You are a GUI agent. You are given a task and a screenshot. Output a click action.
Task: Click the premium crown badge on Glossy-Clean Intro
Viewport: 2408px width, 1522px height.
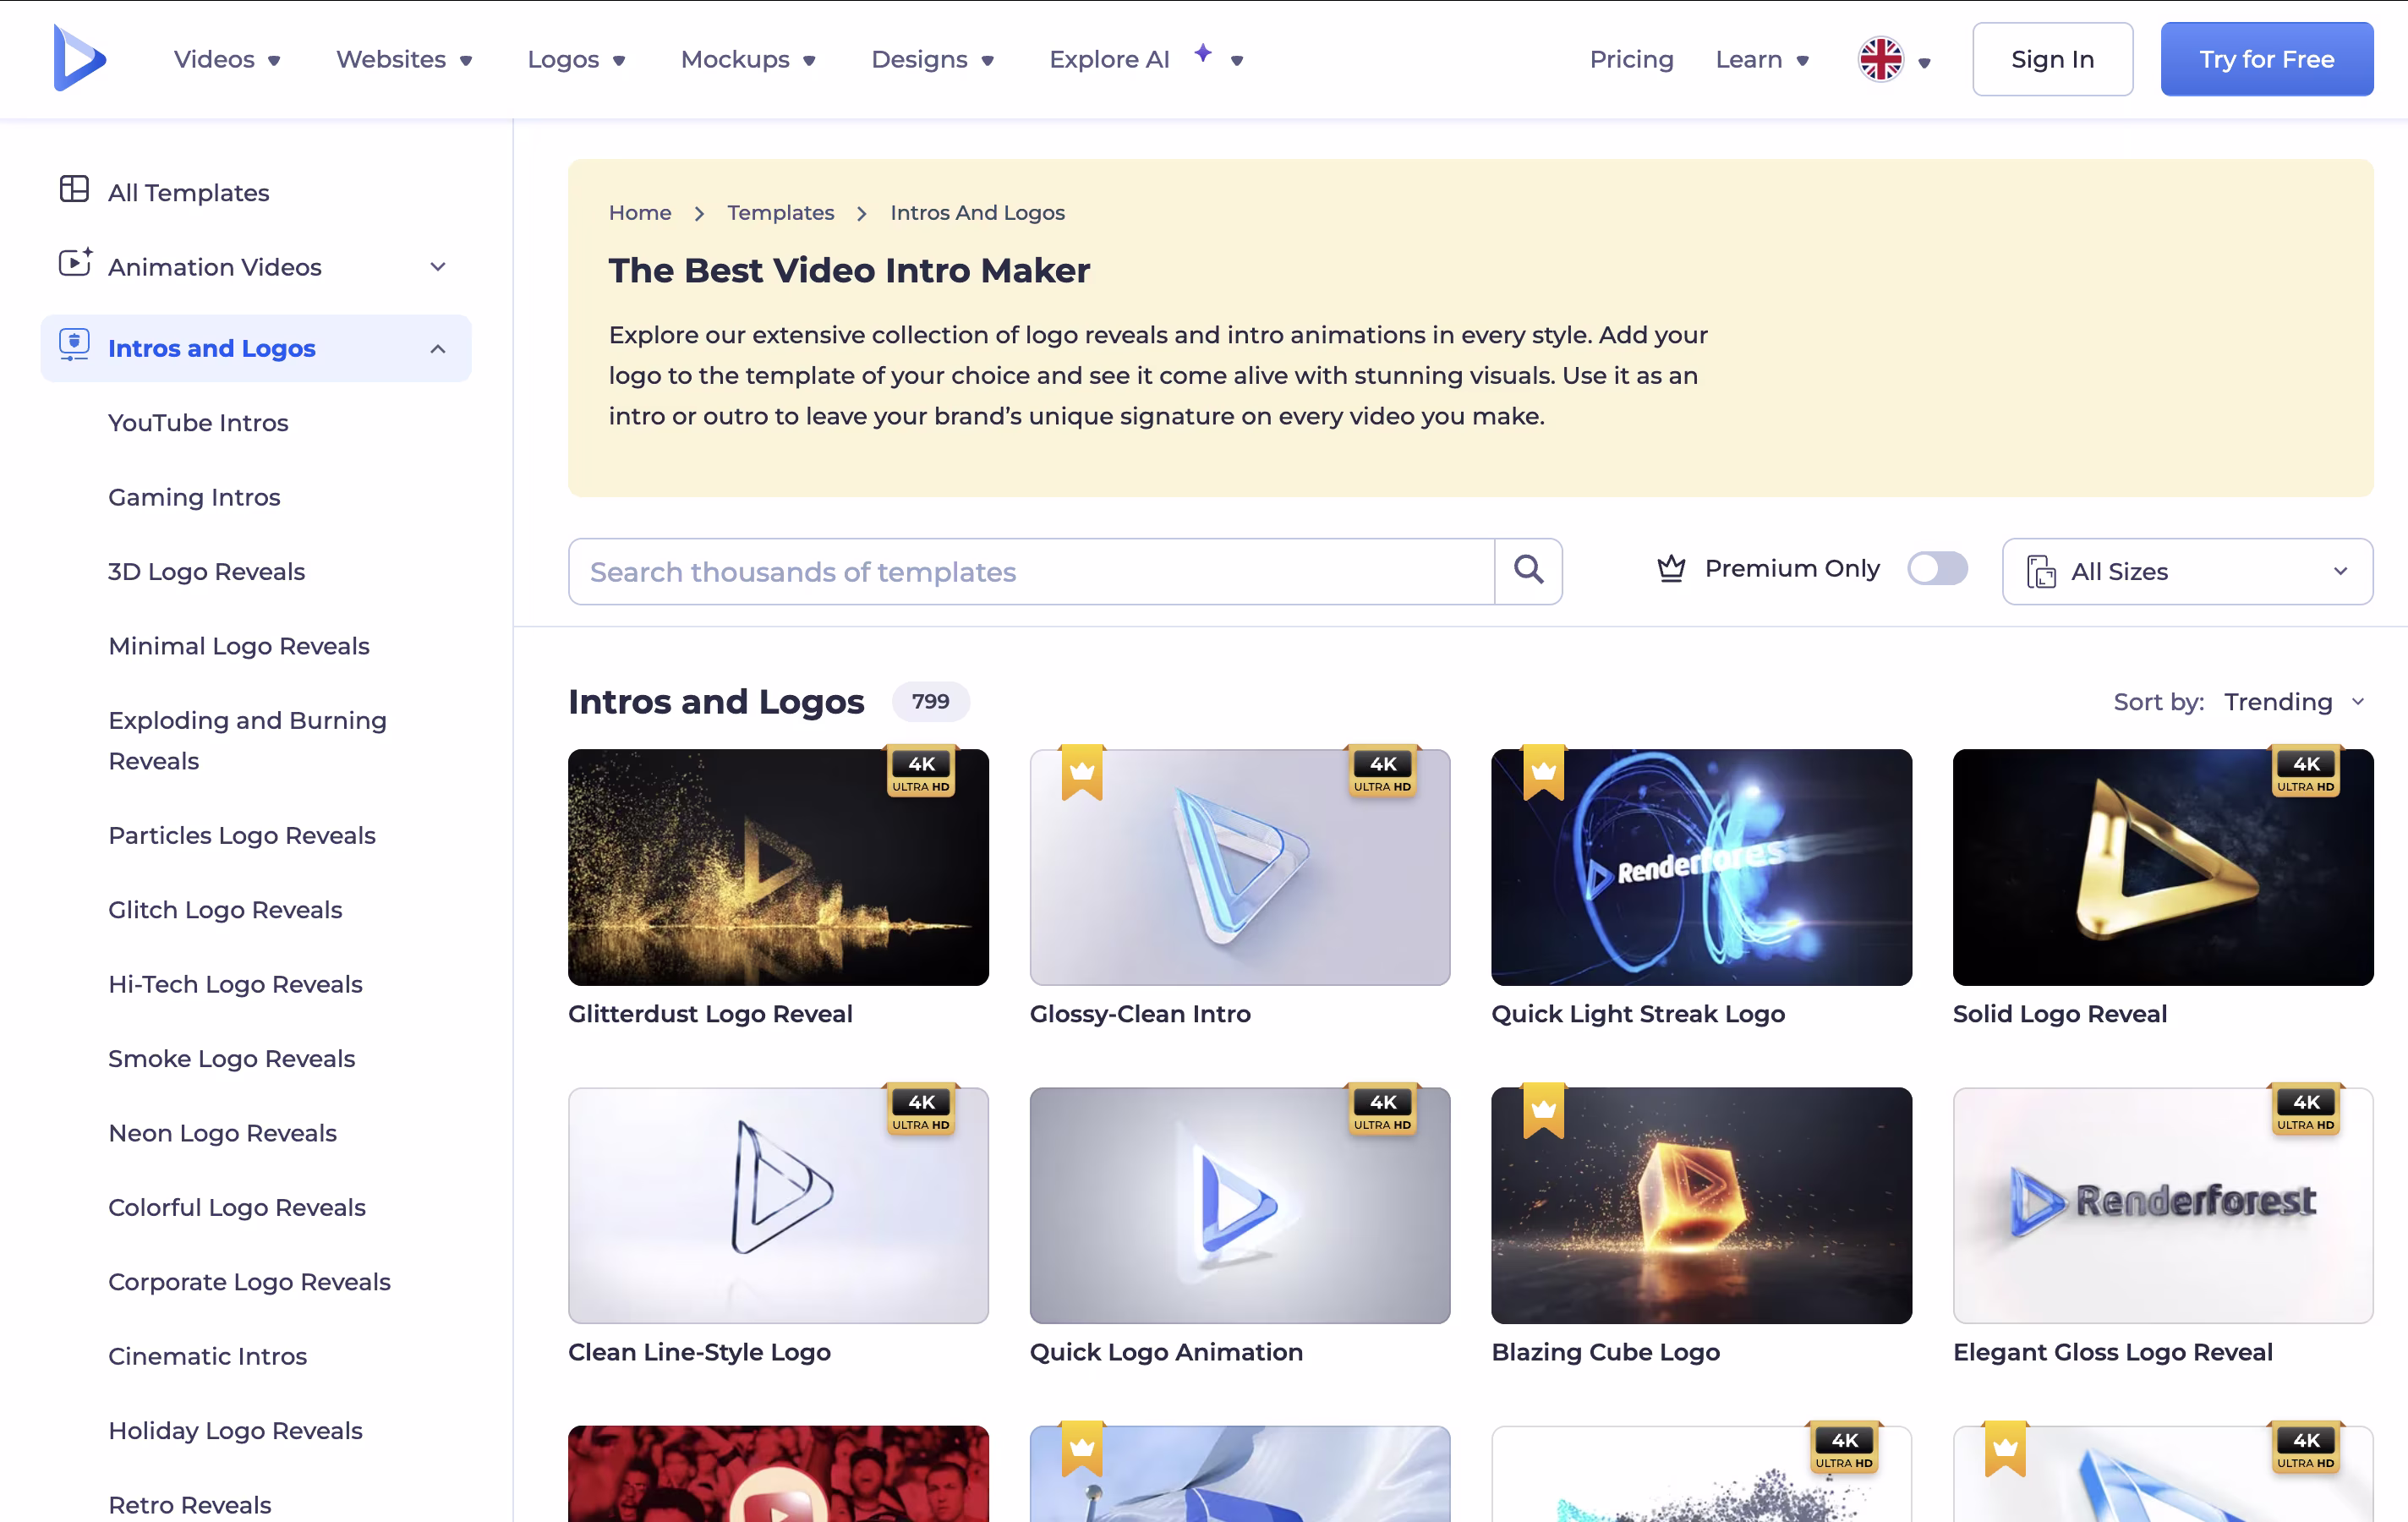[1082, 772]
